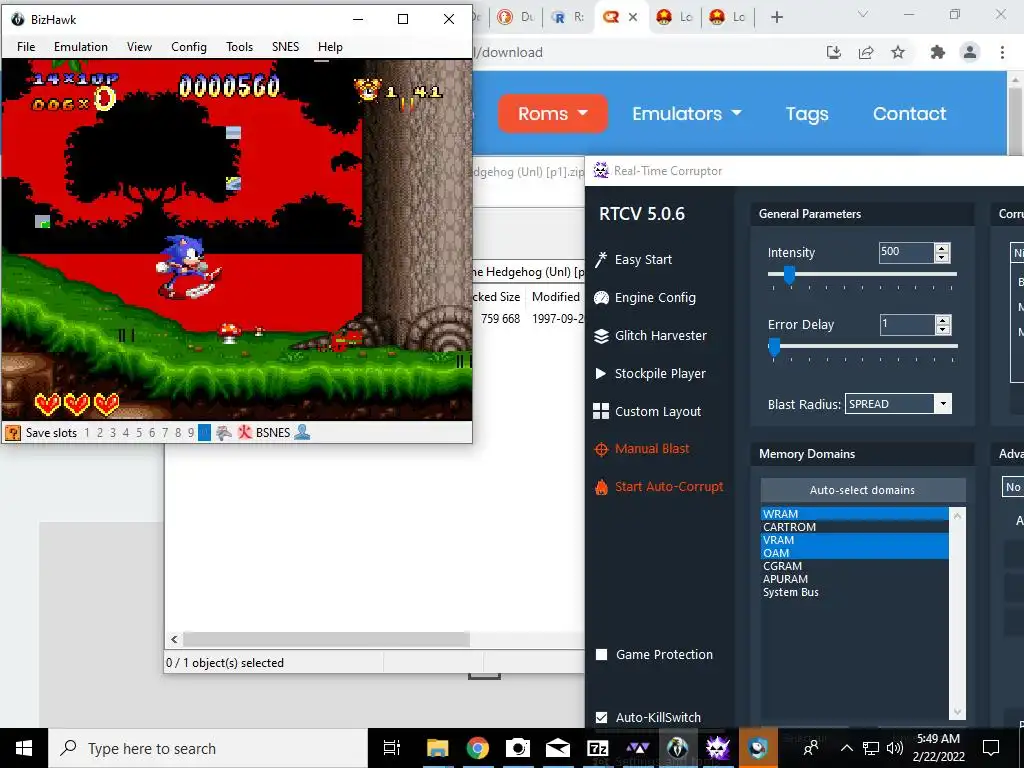Expand the Emulators dropdown on the website
The height and width of the screenshot is (768, 1024).
686,114
